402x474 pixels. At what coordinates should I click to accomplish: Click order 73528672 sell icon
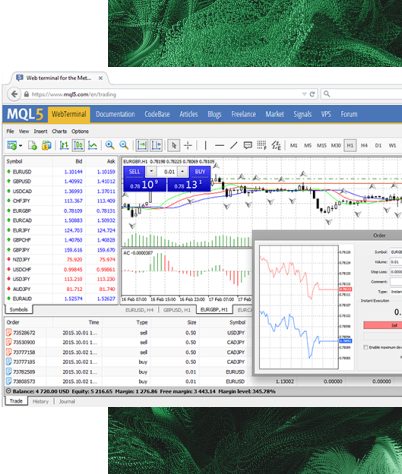pos(9,333)
